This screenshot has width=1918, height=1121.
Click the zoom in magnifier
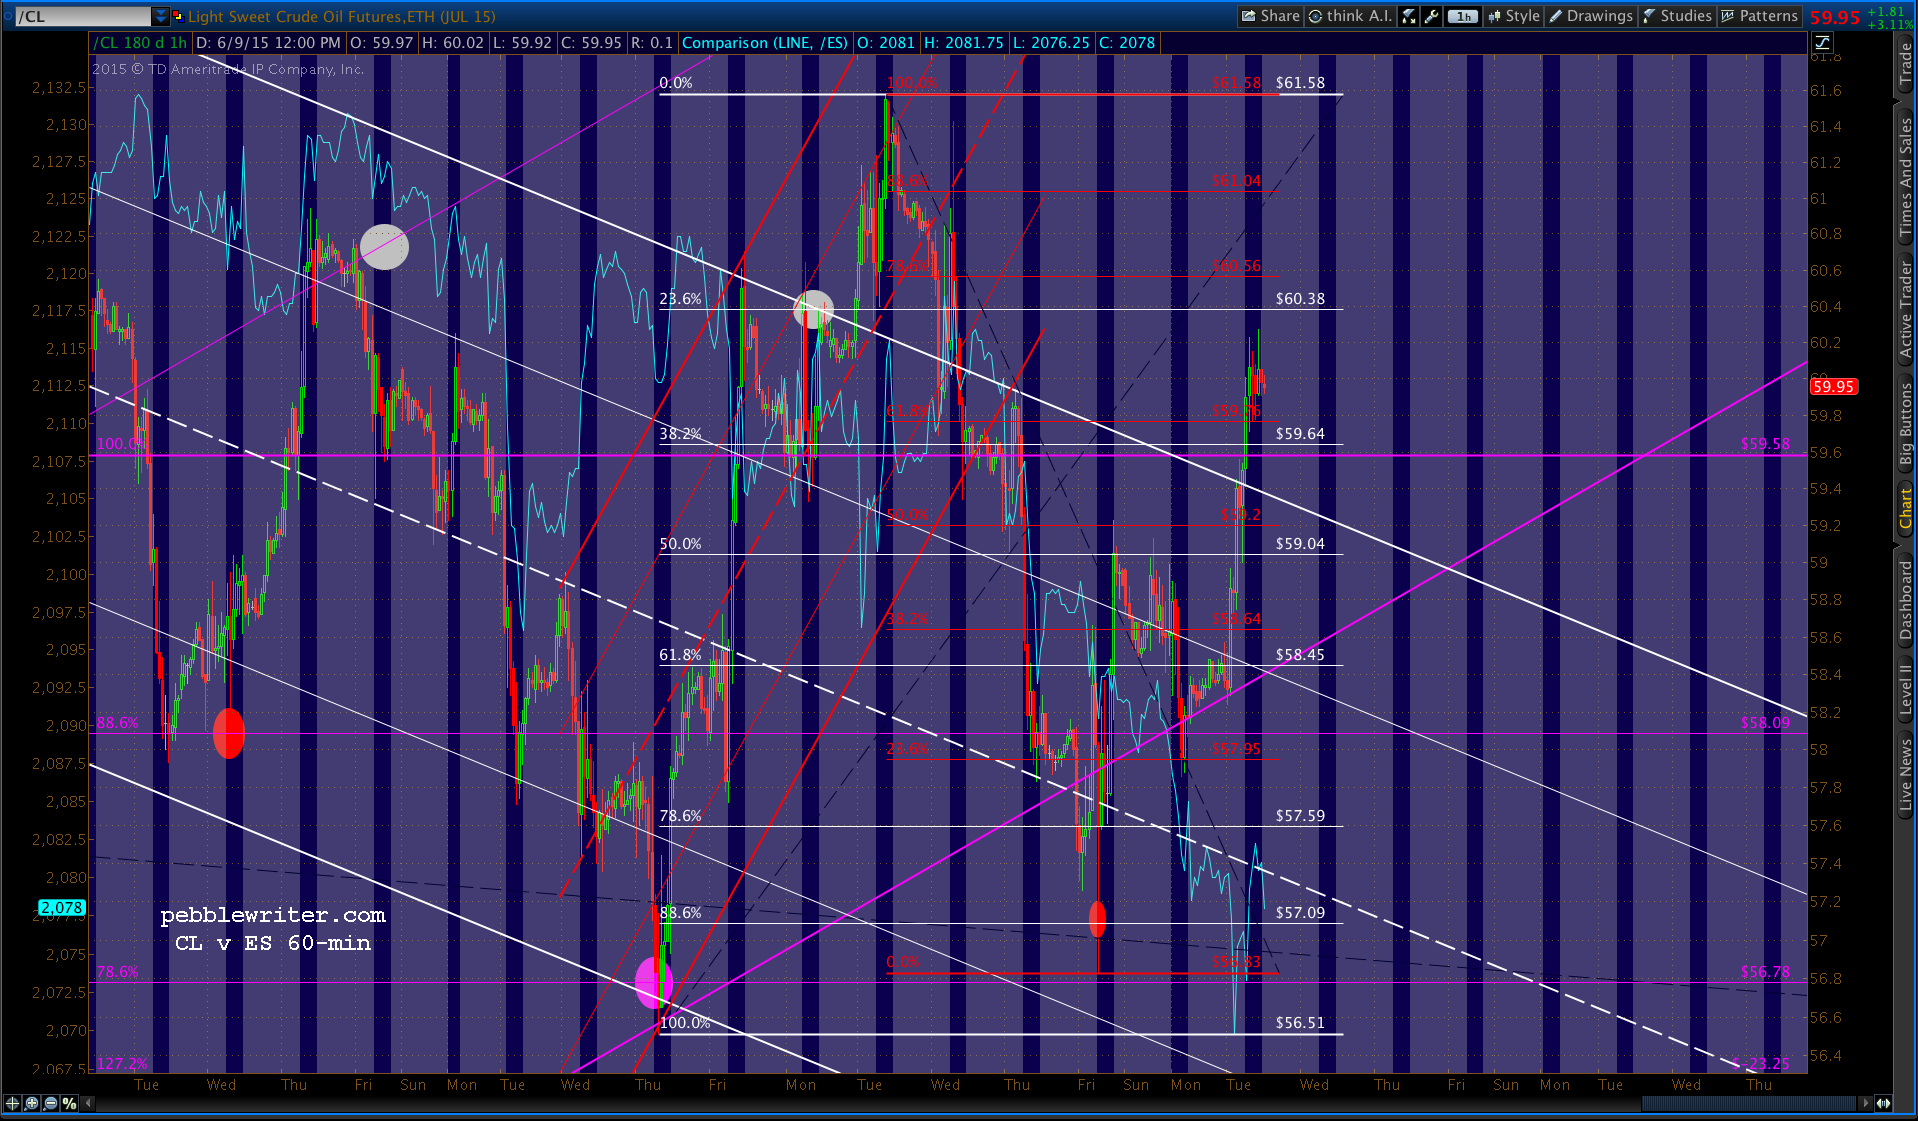[x=32, y=1103]
